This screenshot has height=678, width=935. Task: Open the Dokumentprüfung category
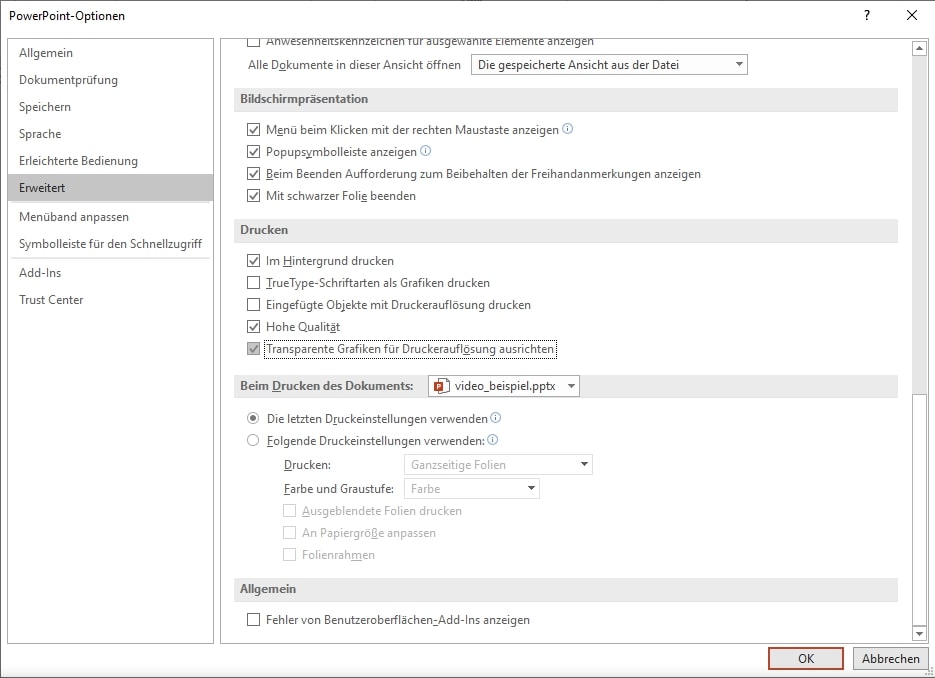click(x=110, y=79)
